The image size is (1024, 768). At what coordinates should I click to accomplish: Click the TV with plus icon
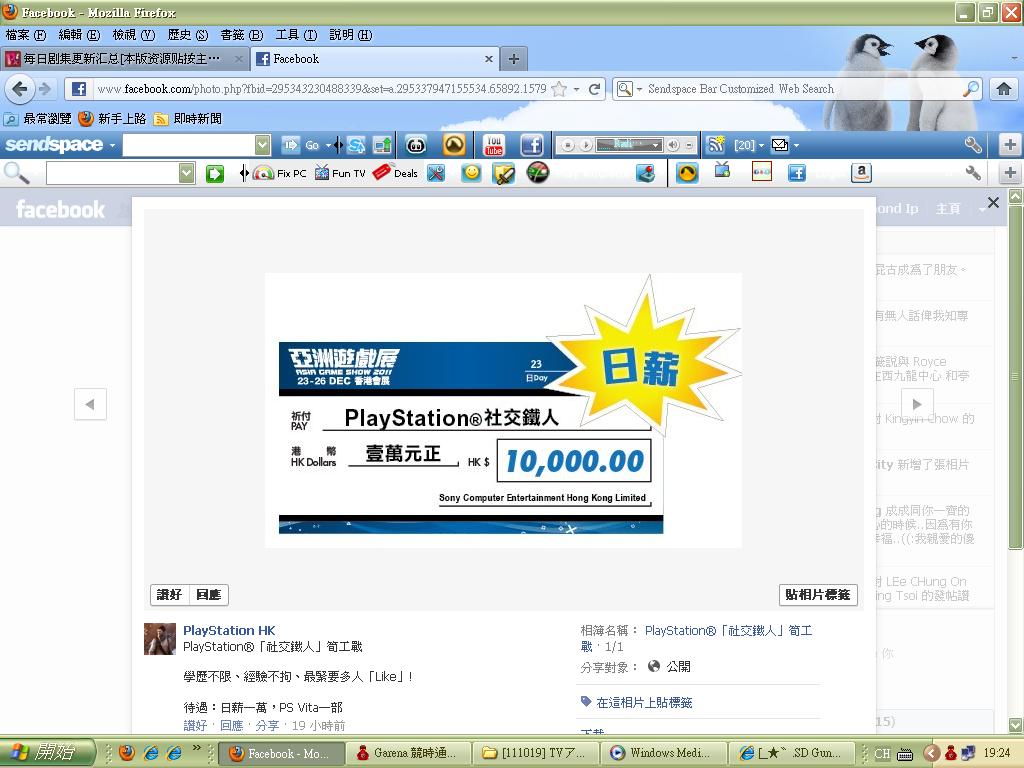pos(722,171)
